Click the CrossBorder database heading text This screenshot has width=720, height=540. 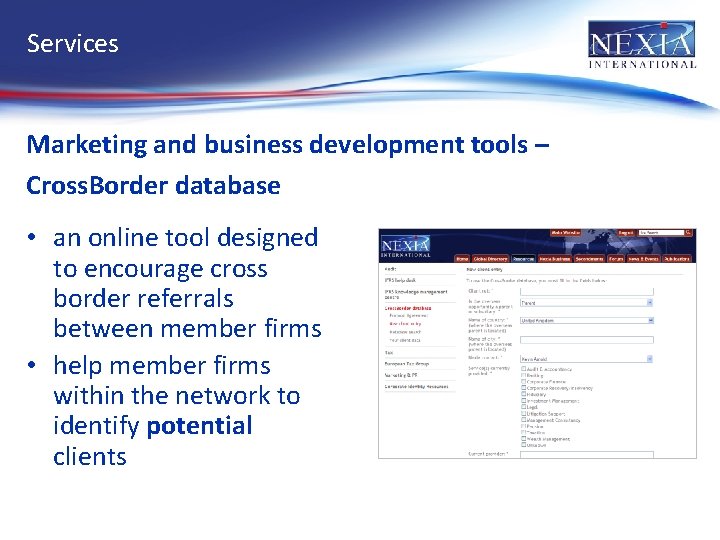coord(153,186)
